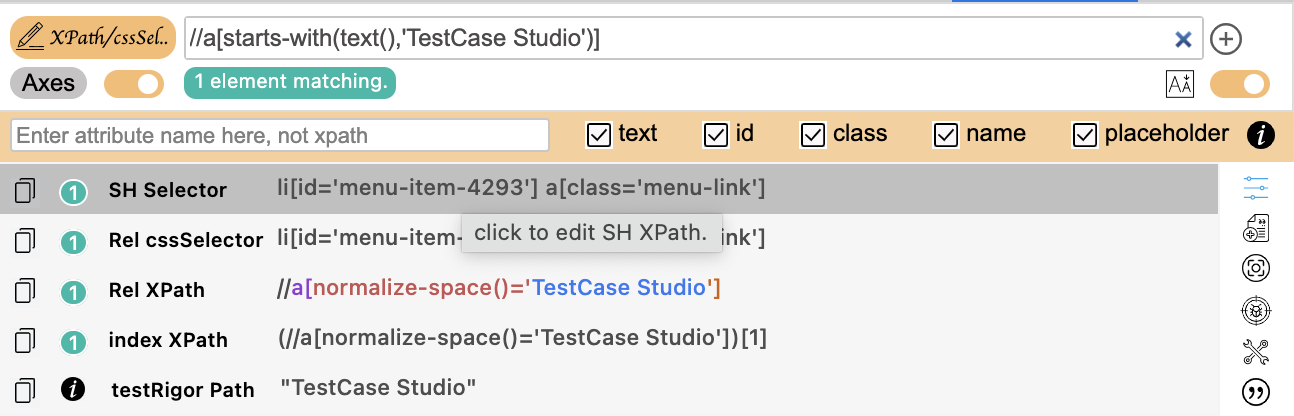Click the attribute name input field
1294x416 pixels.
(280, 135)
